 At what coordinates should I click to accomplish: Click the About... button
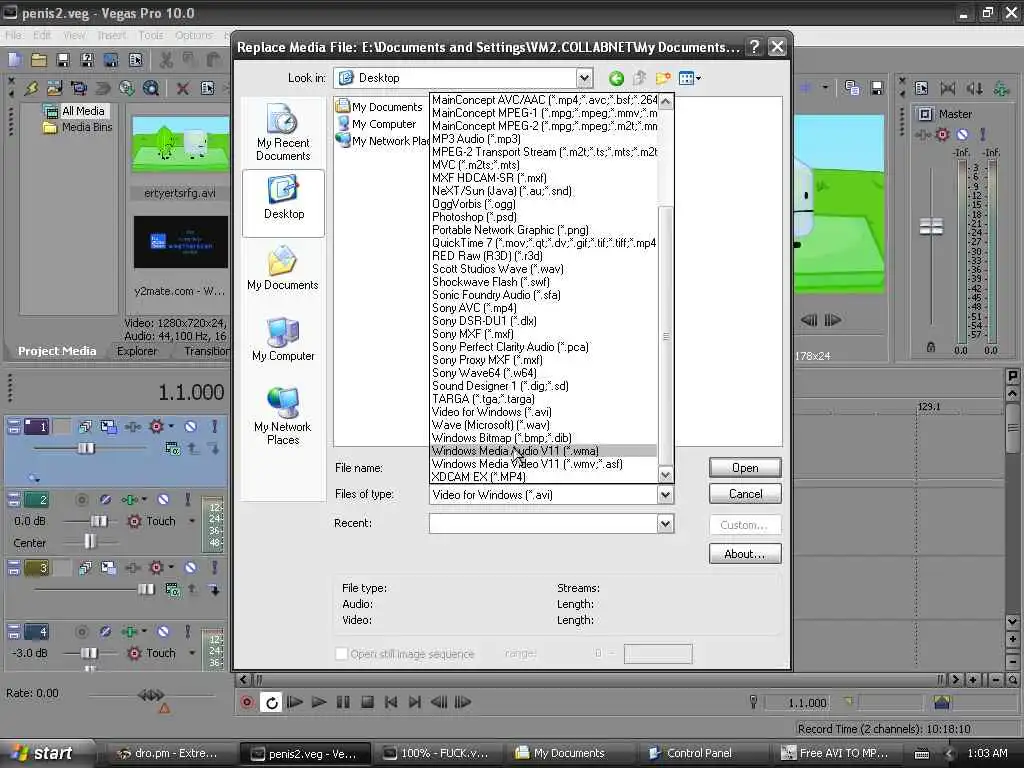click(x=744, y=554)
